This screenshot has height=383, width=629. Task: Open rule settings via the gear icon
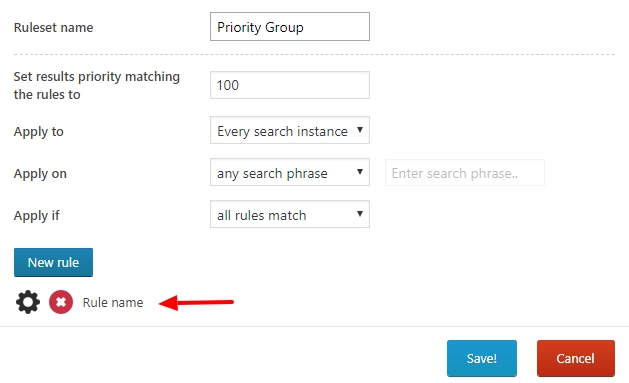coord(28,302)
